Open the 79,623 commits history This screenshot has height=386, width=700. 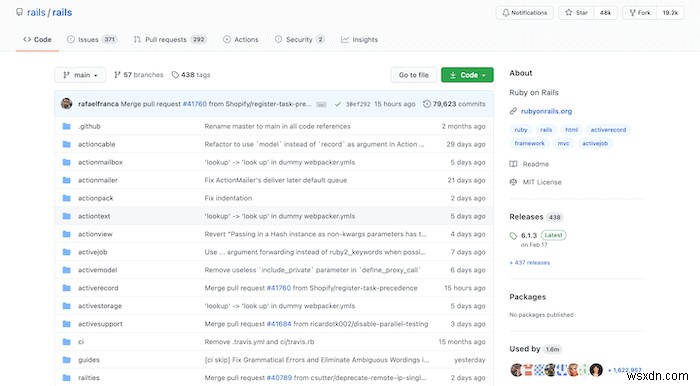pyautogui.click(x=454, y=104)
